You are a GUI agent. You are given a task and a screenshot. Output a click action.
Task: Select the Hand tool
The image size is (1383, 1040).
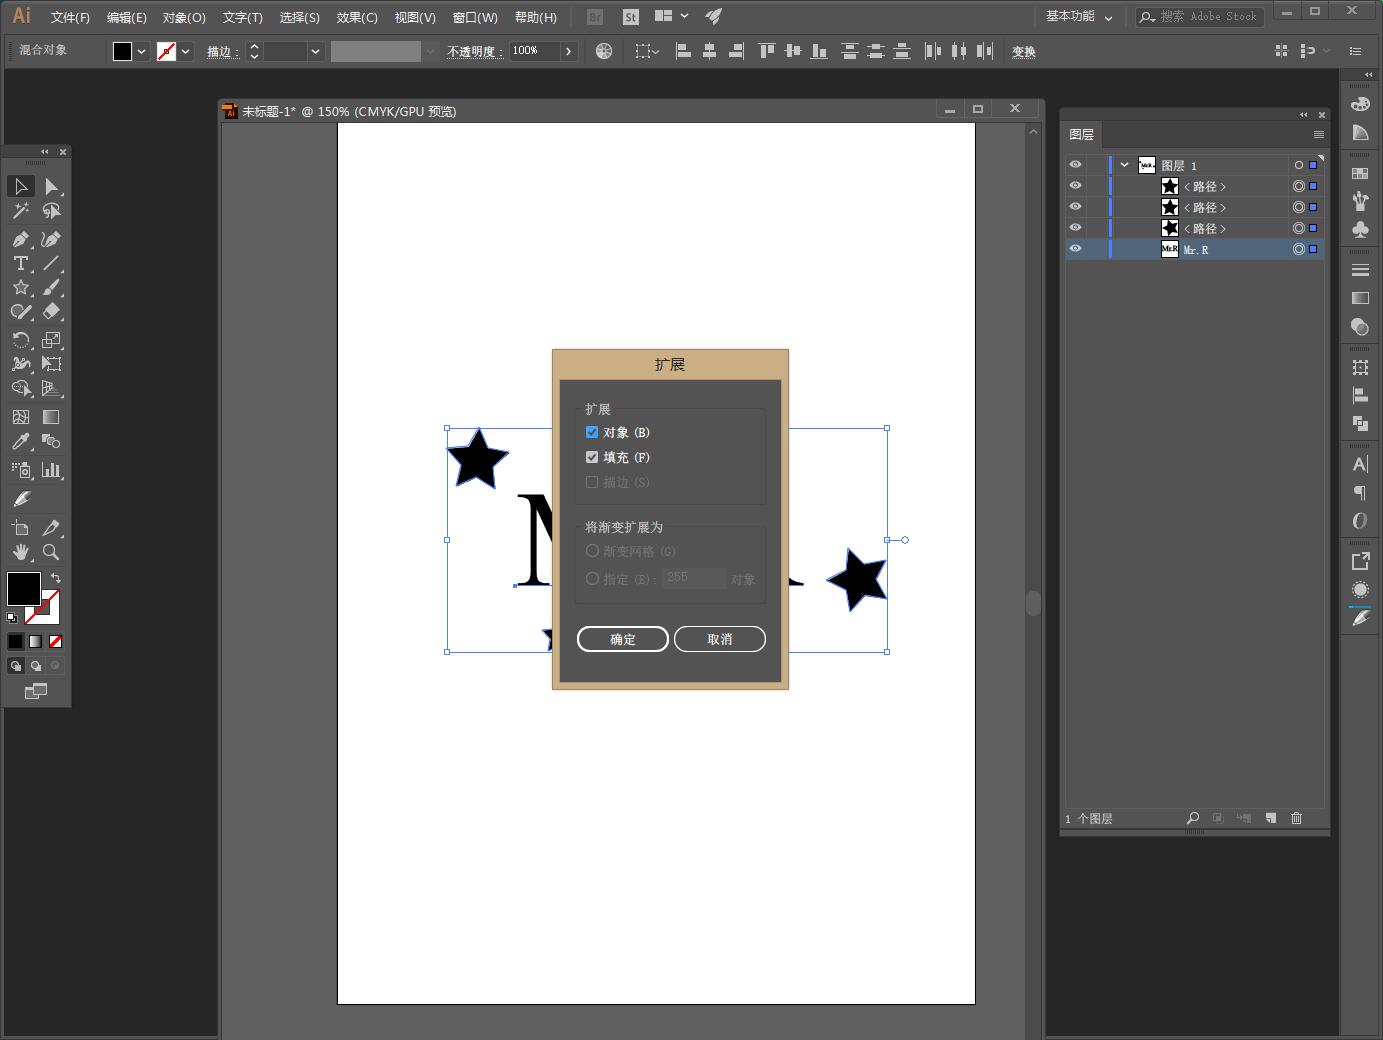[20, 552]
